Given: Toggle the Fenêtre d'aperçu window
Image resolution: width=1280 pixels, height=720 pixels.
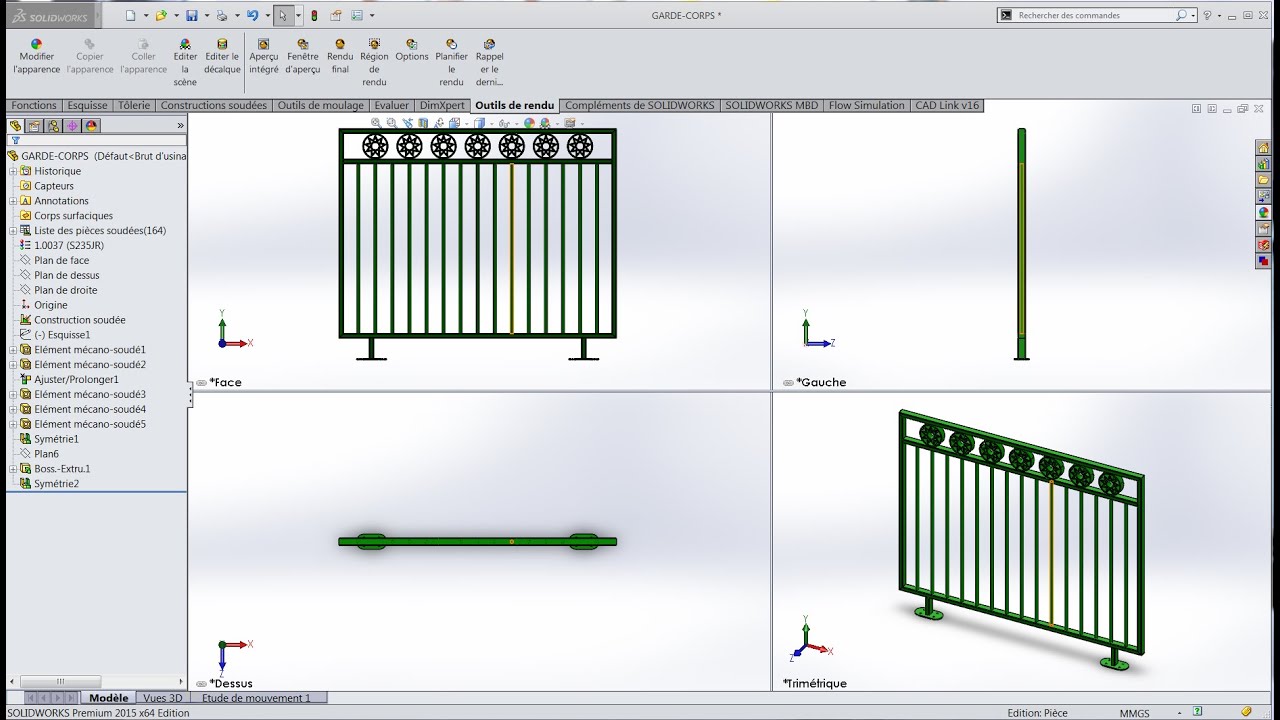Looking at the screenshot, I should click(302, 57).
